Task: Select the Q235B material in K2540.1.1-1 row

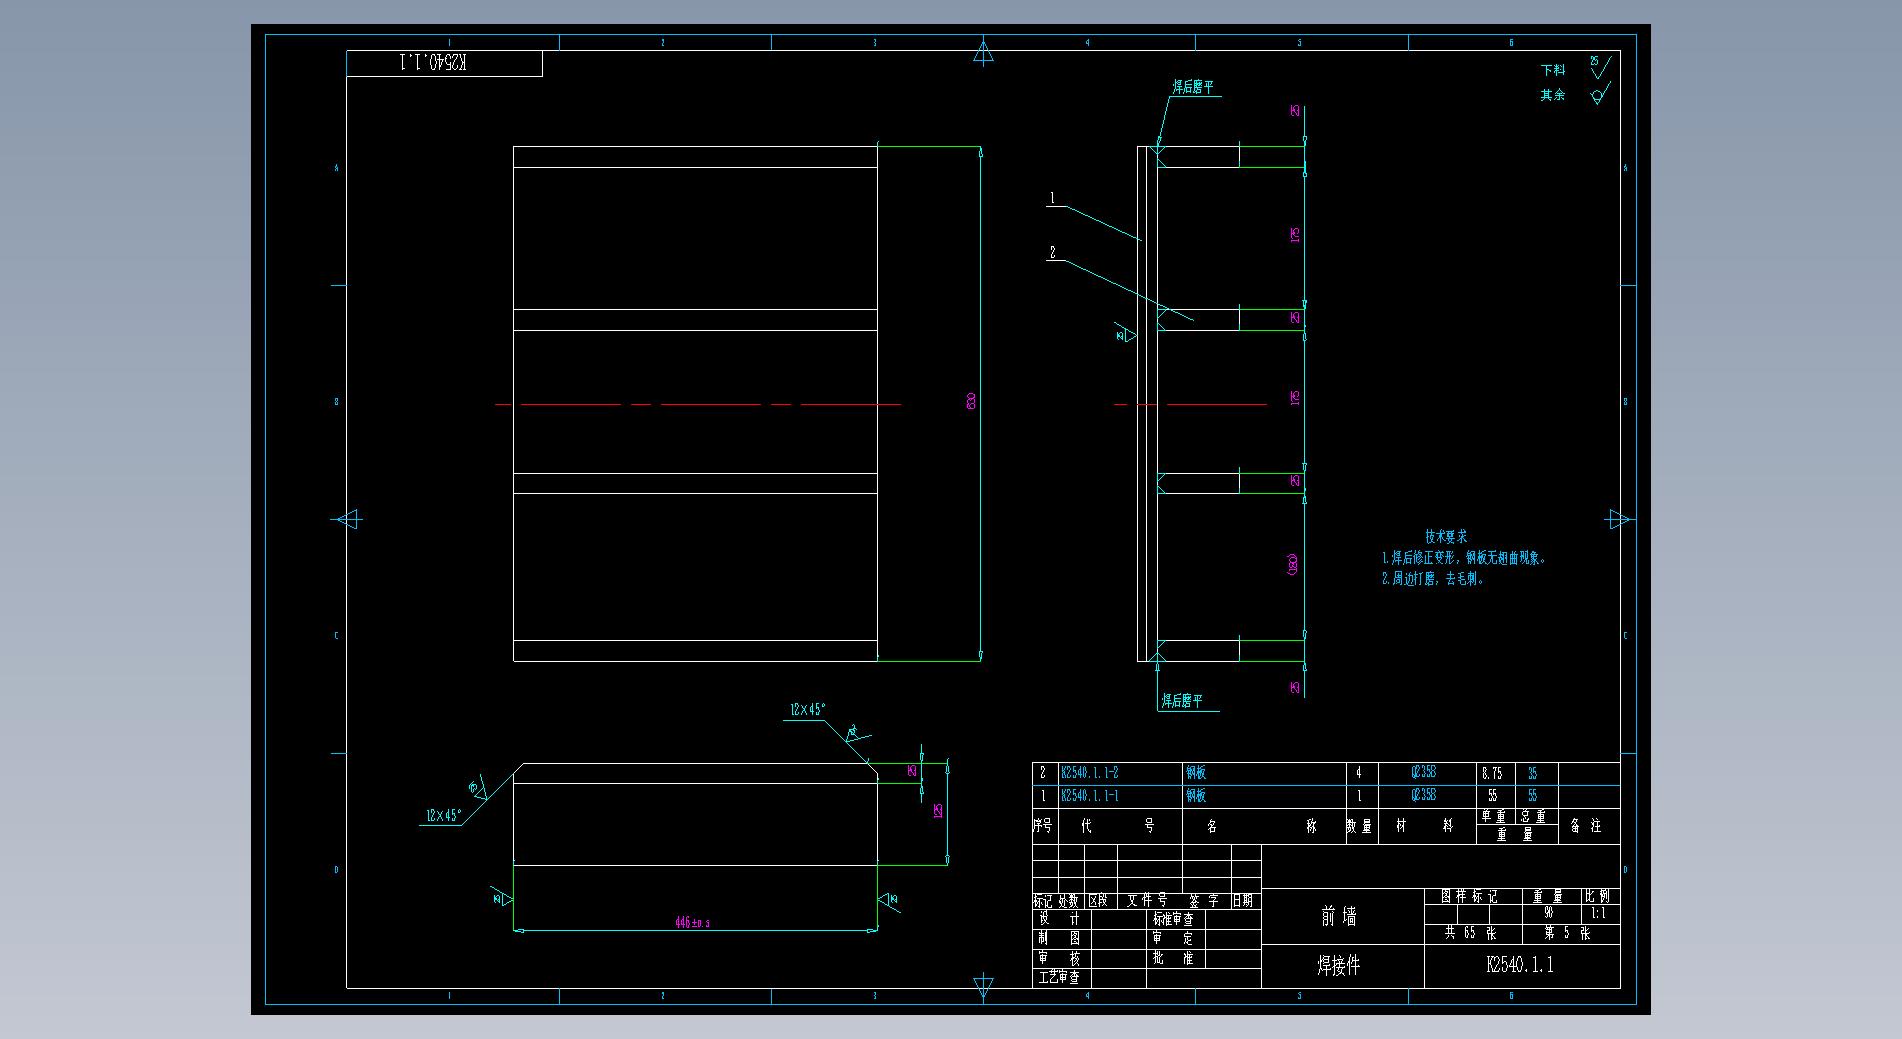Action: (x=1423, y=796)
